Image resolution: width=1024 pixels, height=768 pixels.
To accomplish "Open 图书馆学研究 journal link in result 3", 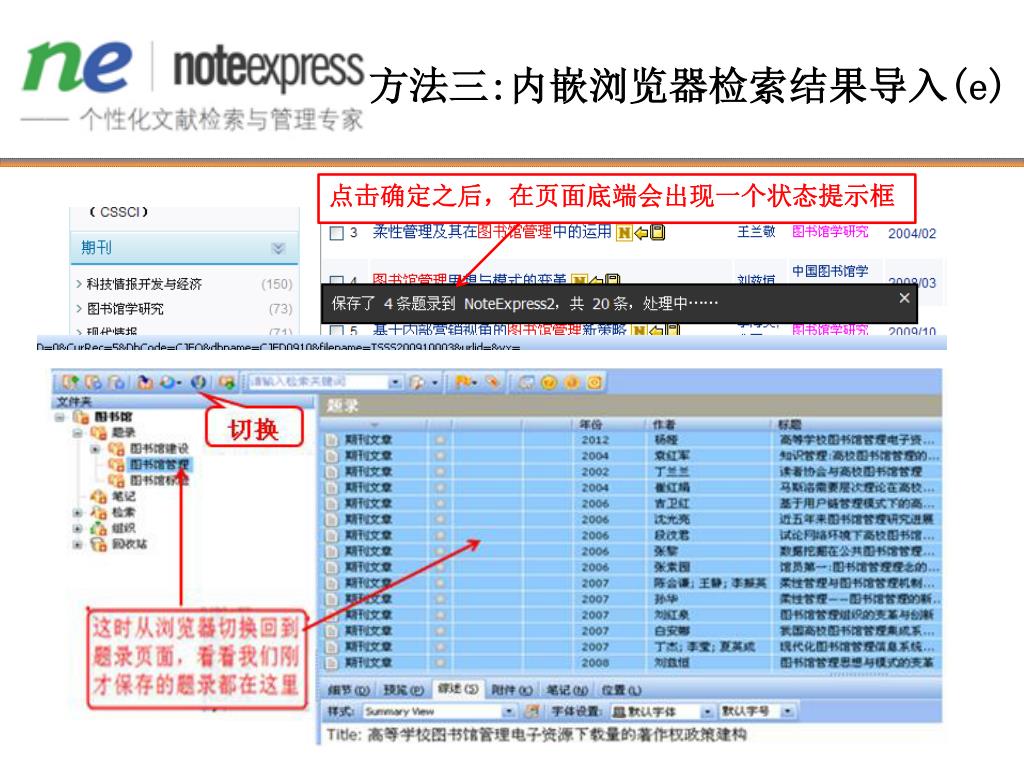I will 830,232.
